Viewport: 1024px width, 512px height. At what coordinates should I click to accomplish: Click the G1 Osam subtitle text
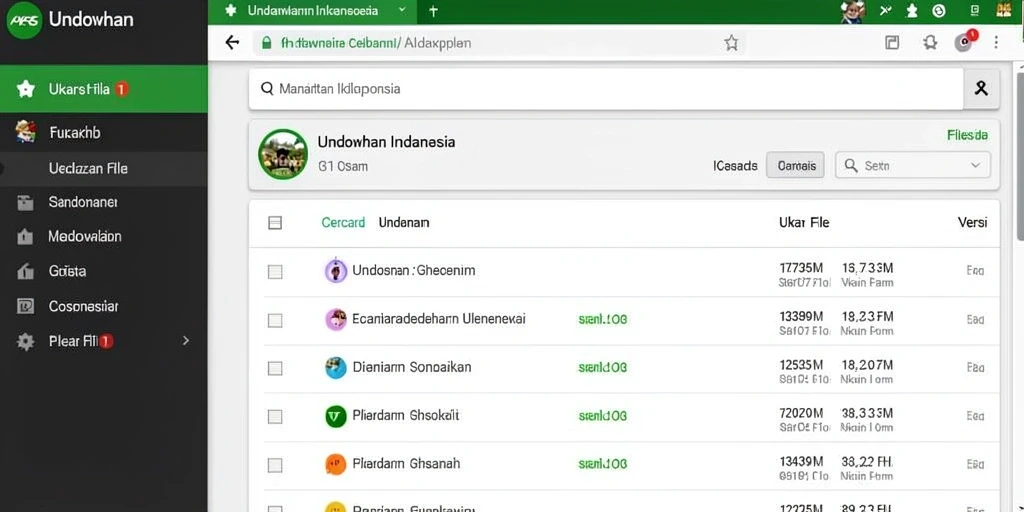pyautogui.click(x=343, y=167)
